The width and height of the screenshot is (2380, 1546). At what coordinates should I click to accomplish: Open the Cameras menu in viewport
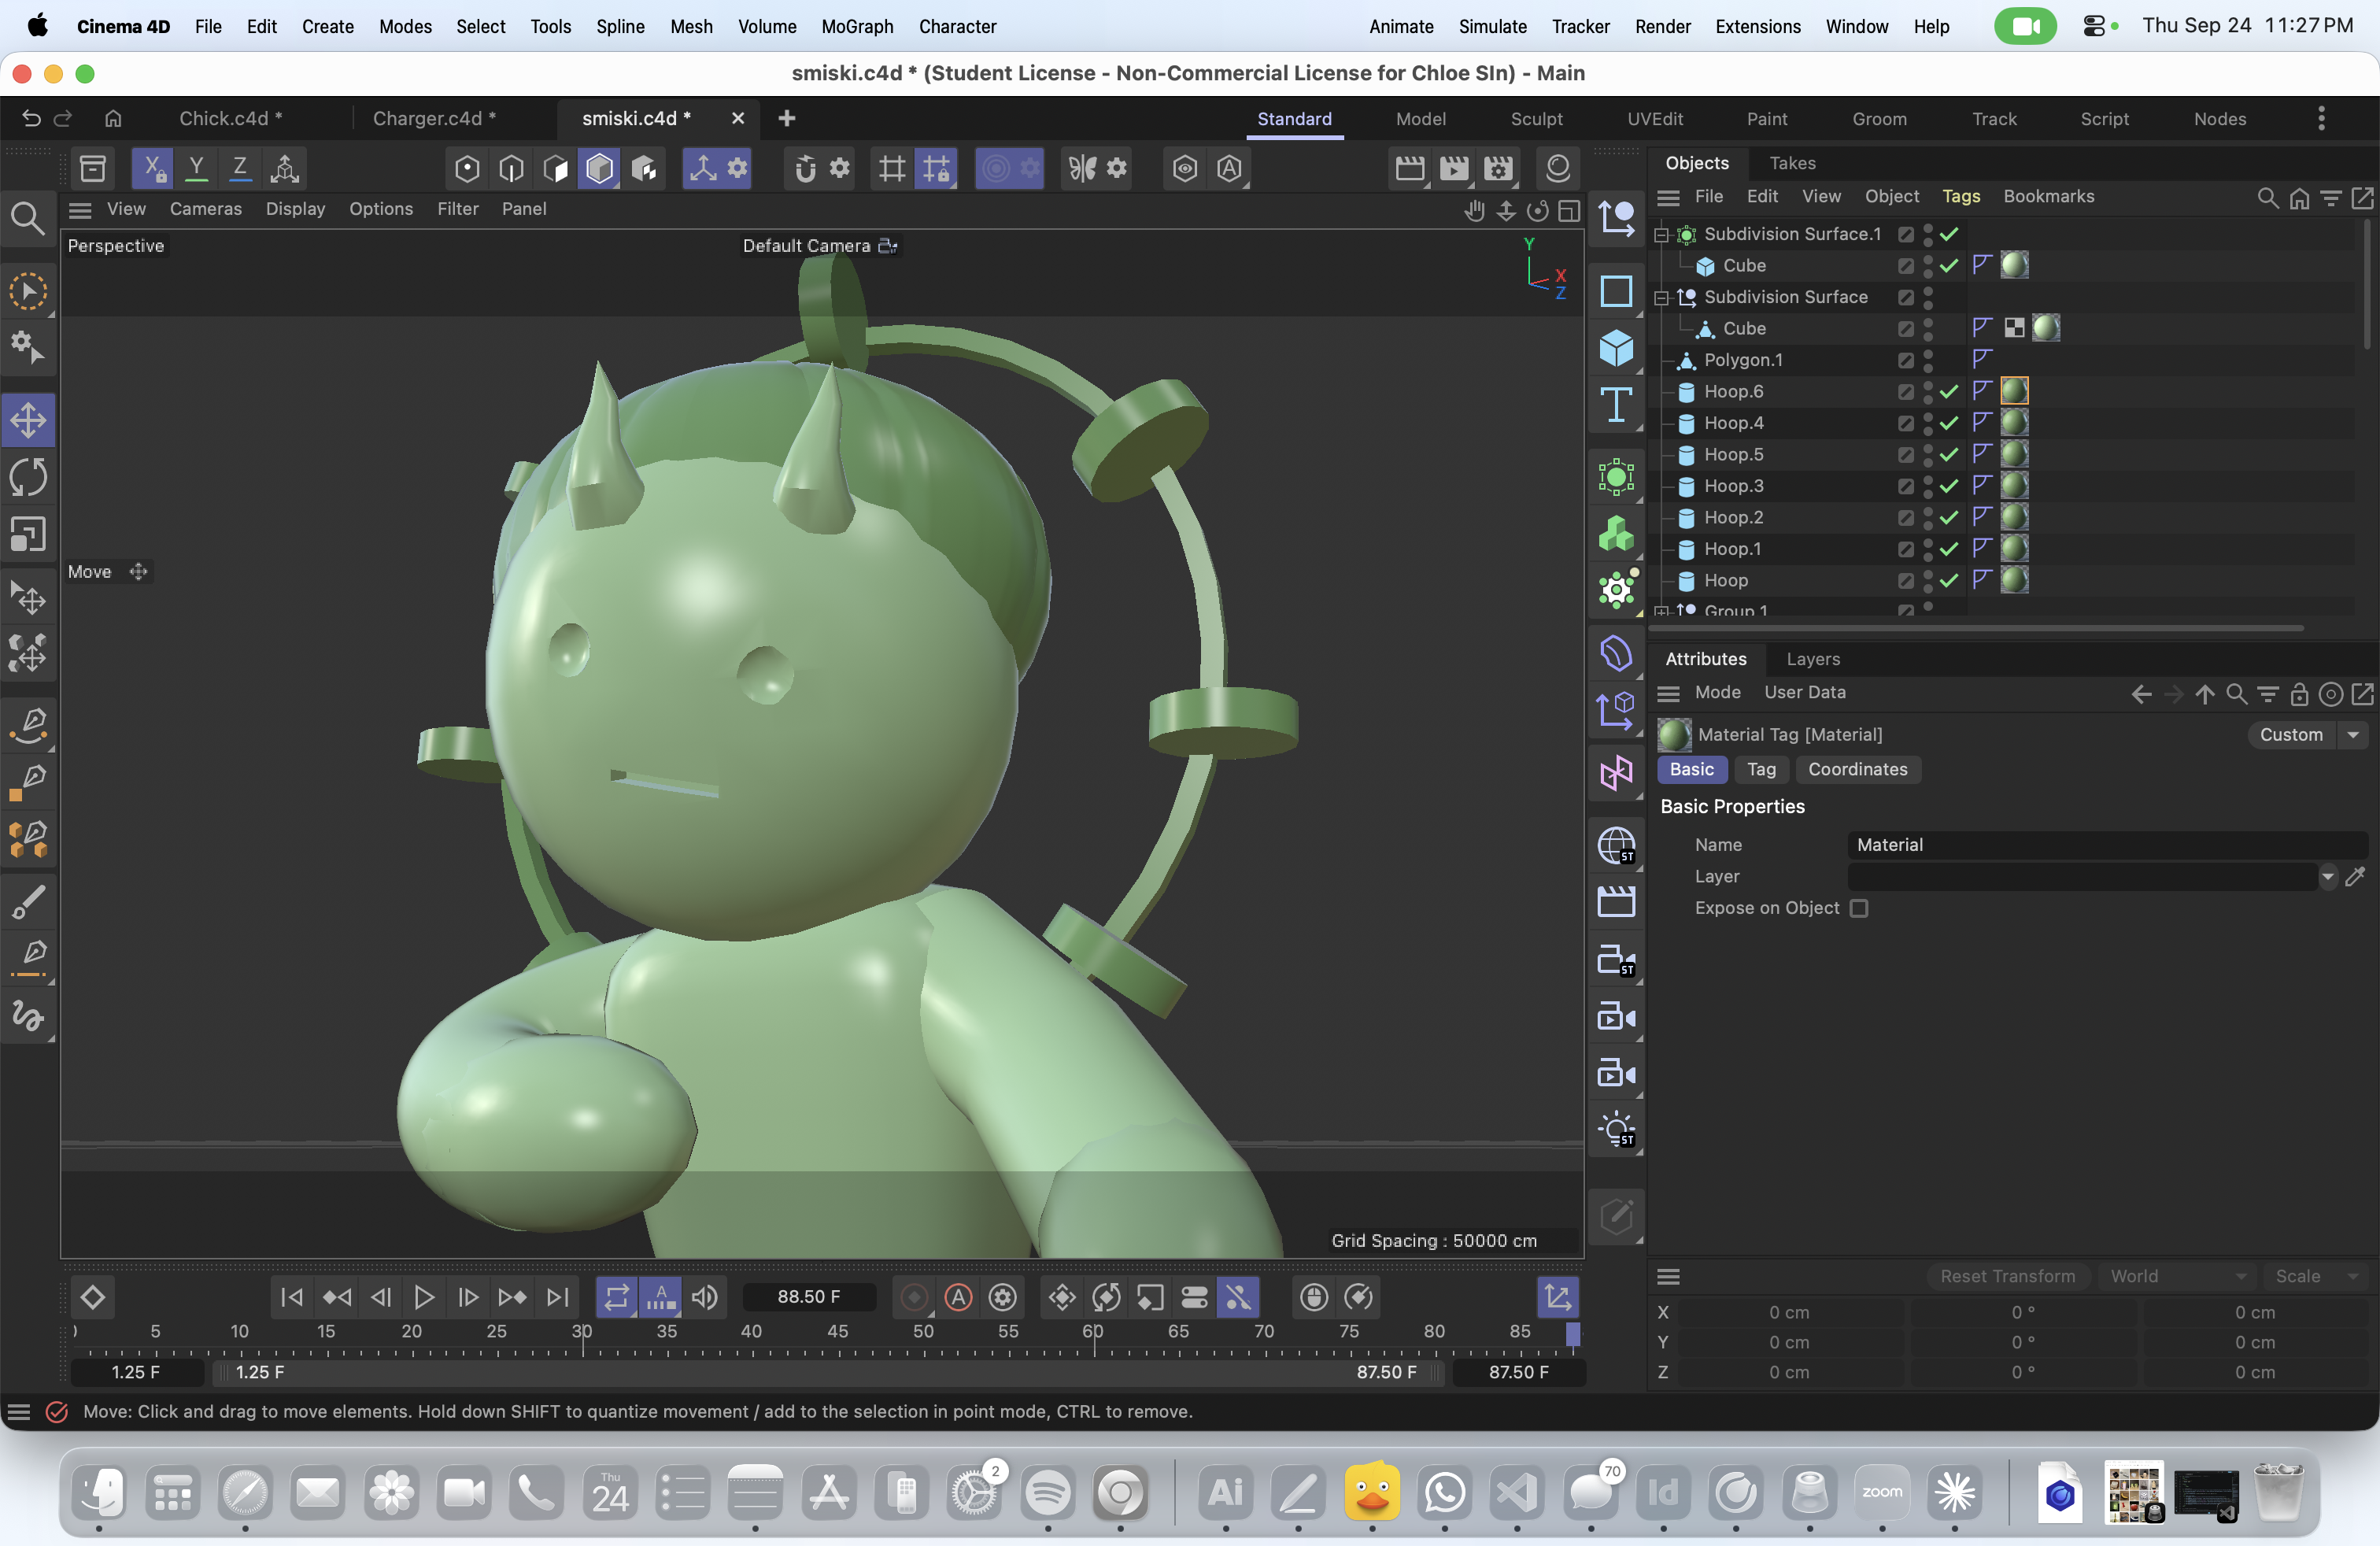tap(205, 209)
